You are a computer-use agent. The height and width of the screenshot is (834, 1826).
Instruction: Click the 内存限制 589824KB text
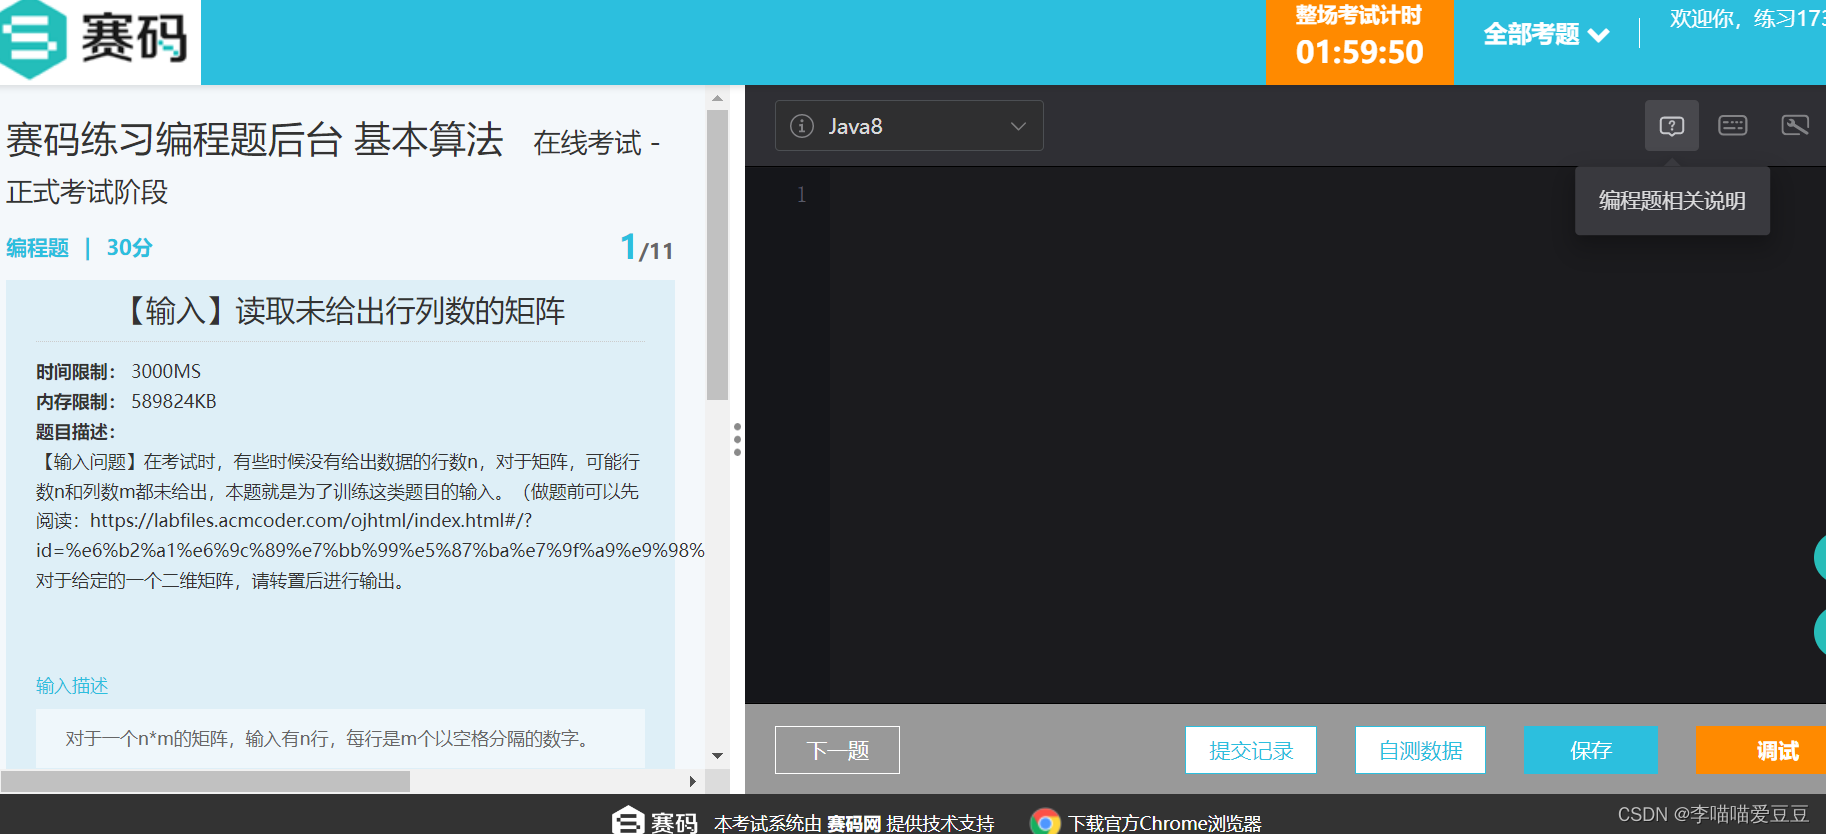tap(126, 402)
